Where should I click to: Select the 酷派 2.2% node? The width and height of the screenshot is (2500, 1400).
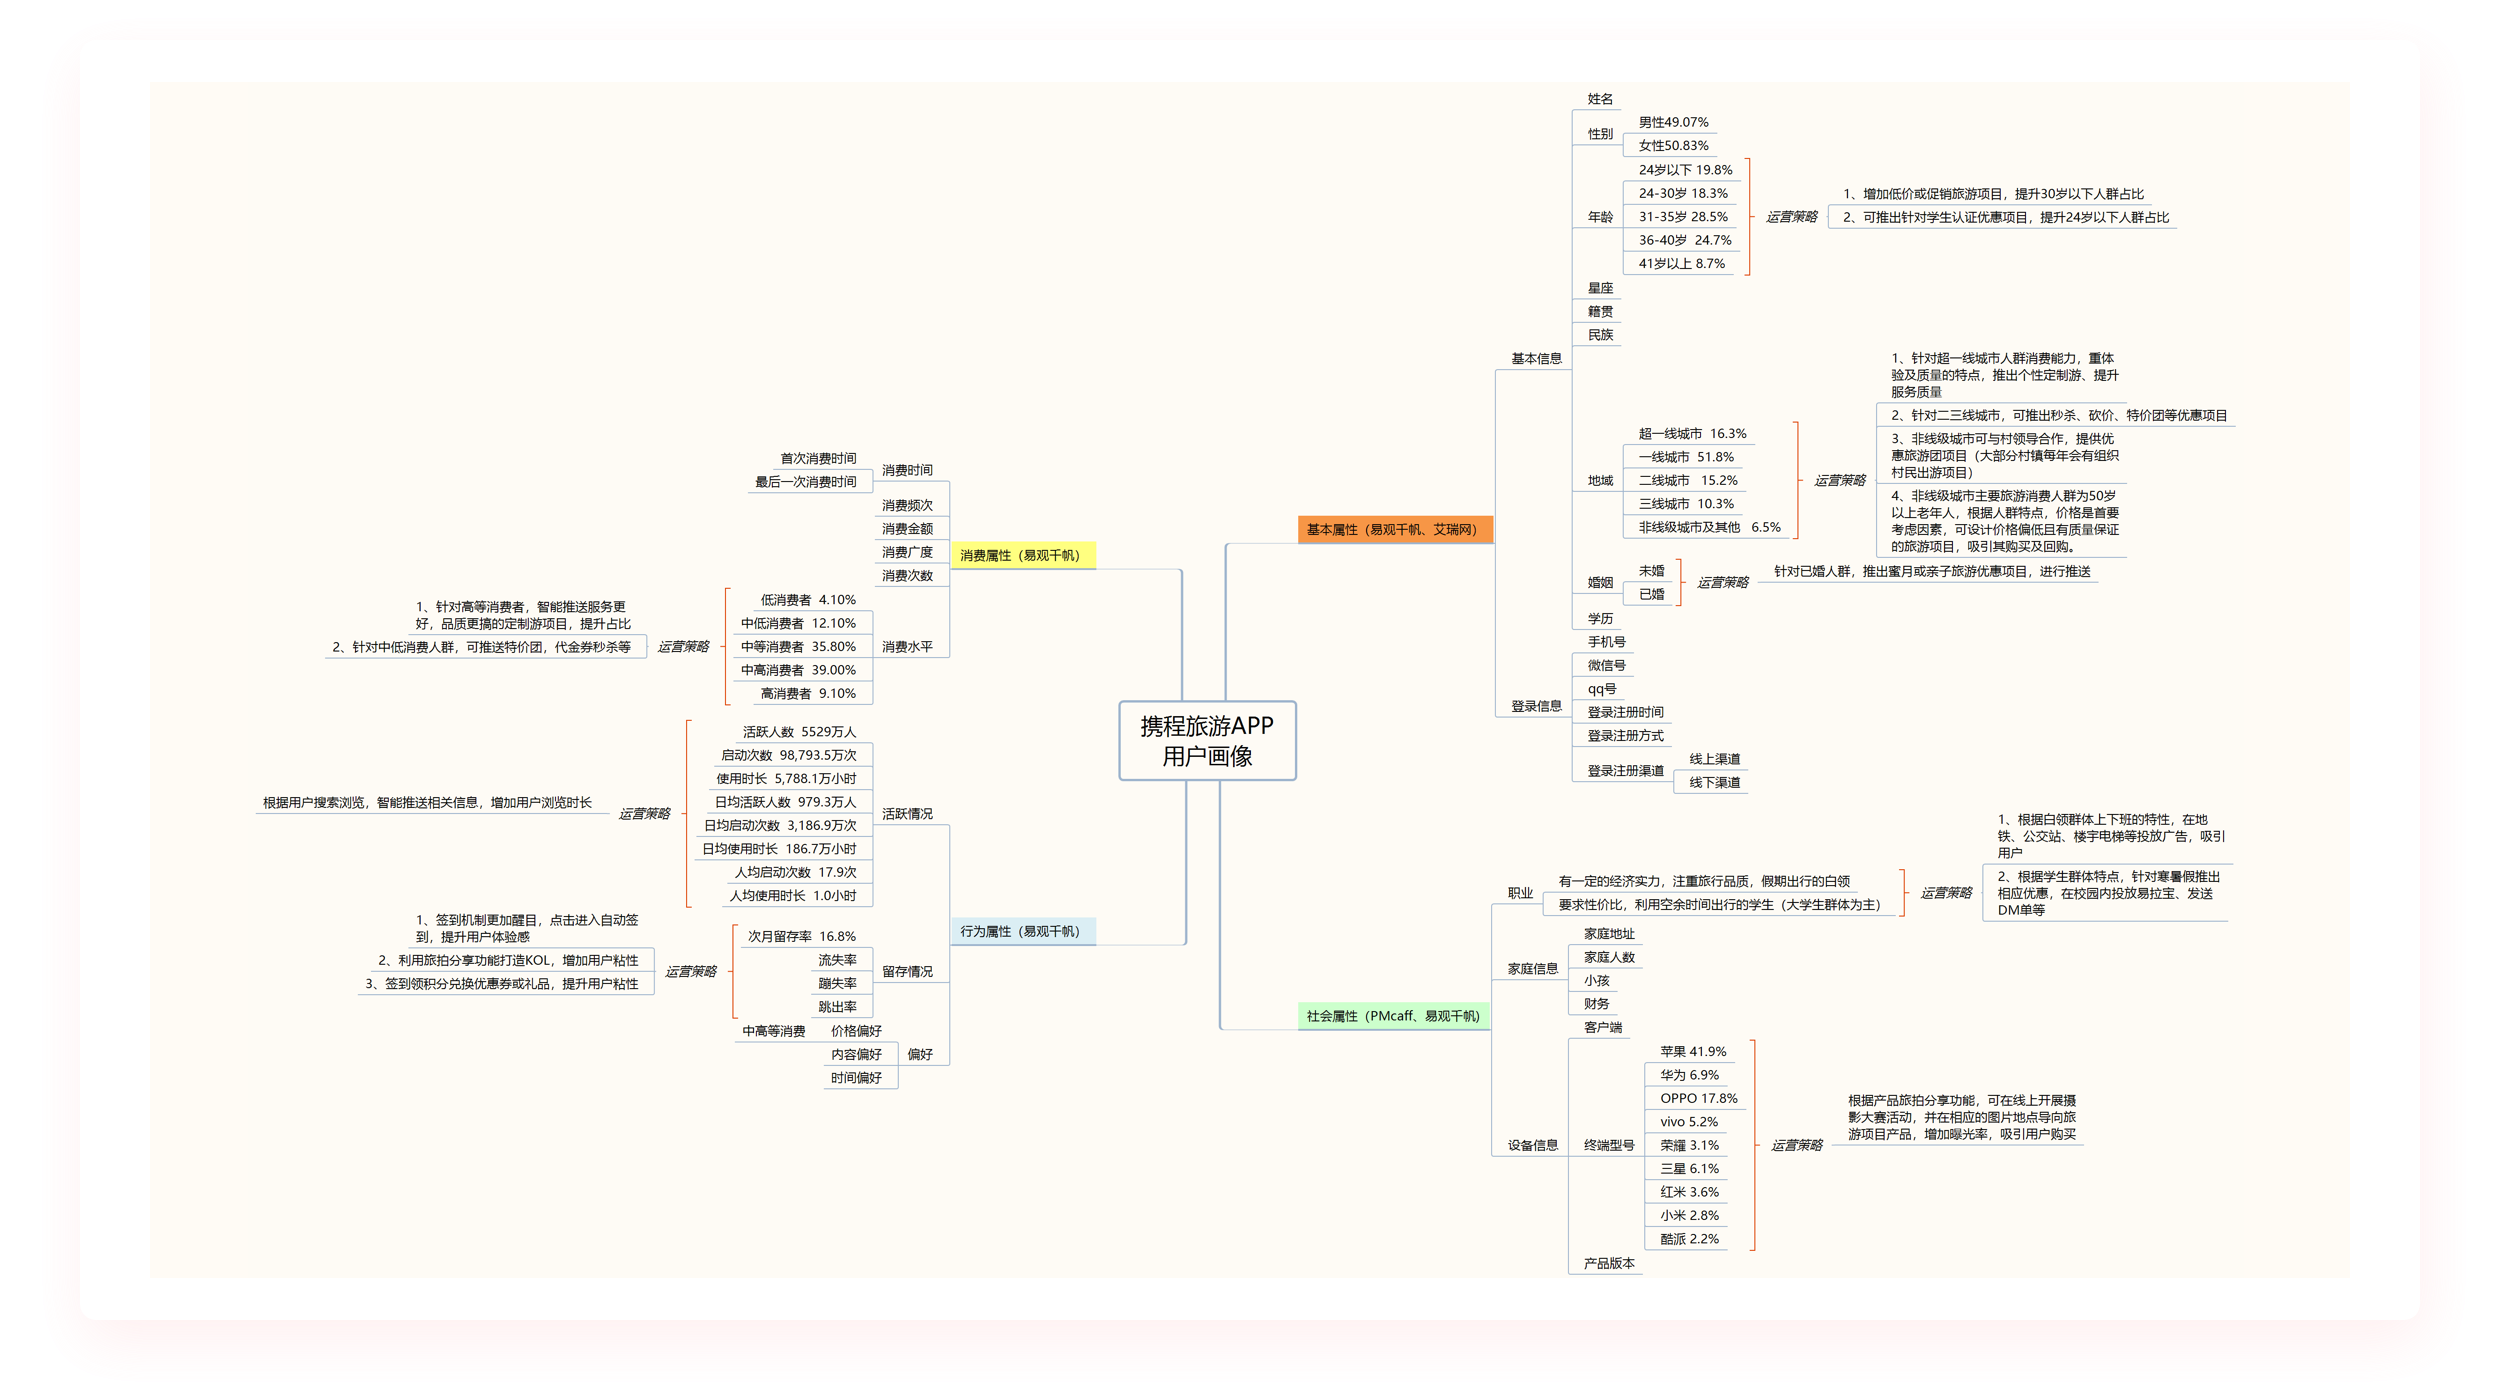tap(1689, 1238)
